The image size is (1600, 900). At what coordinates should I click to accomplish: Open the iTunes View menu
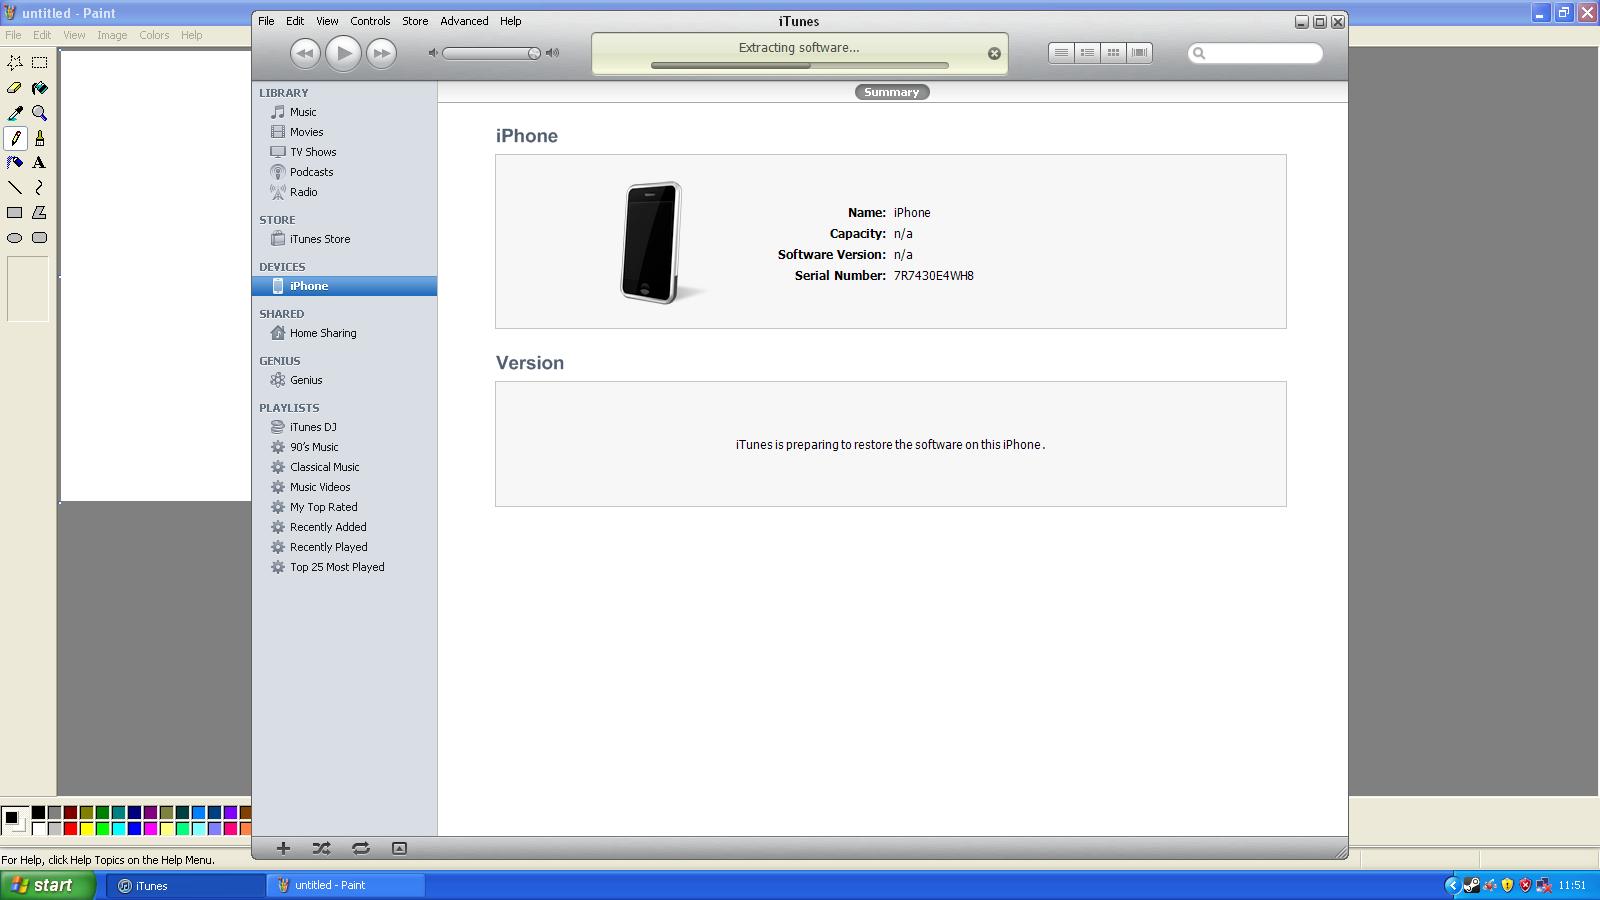[327, 21]
